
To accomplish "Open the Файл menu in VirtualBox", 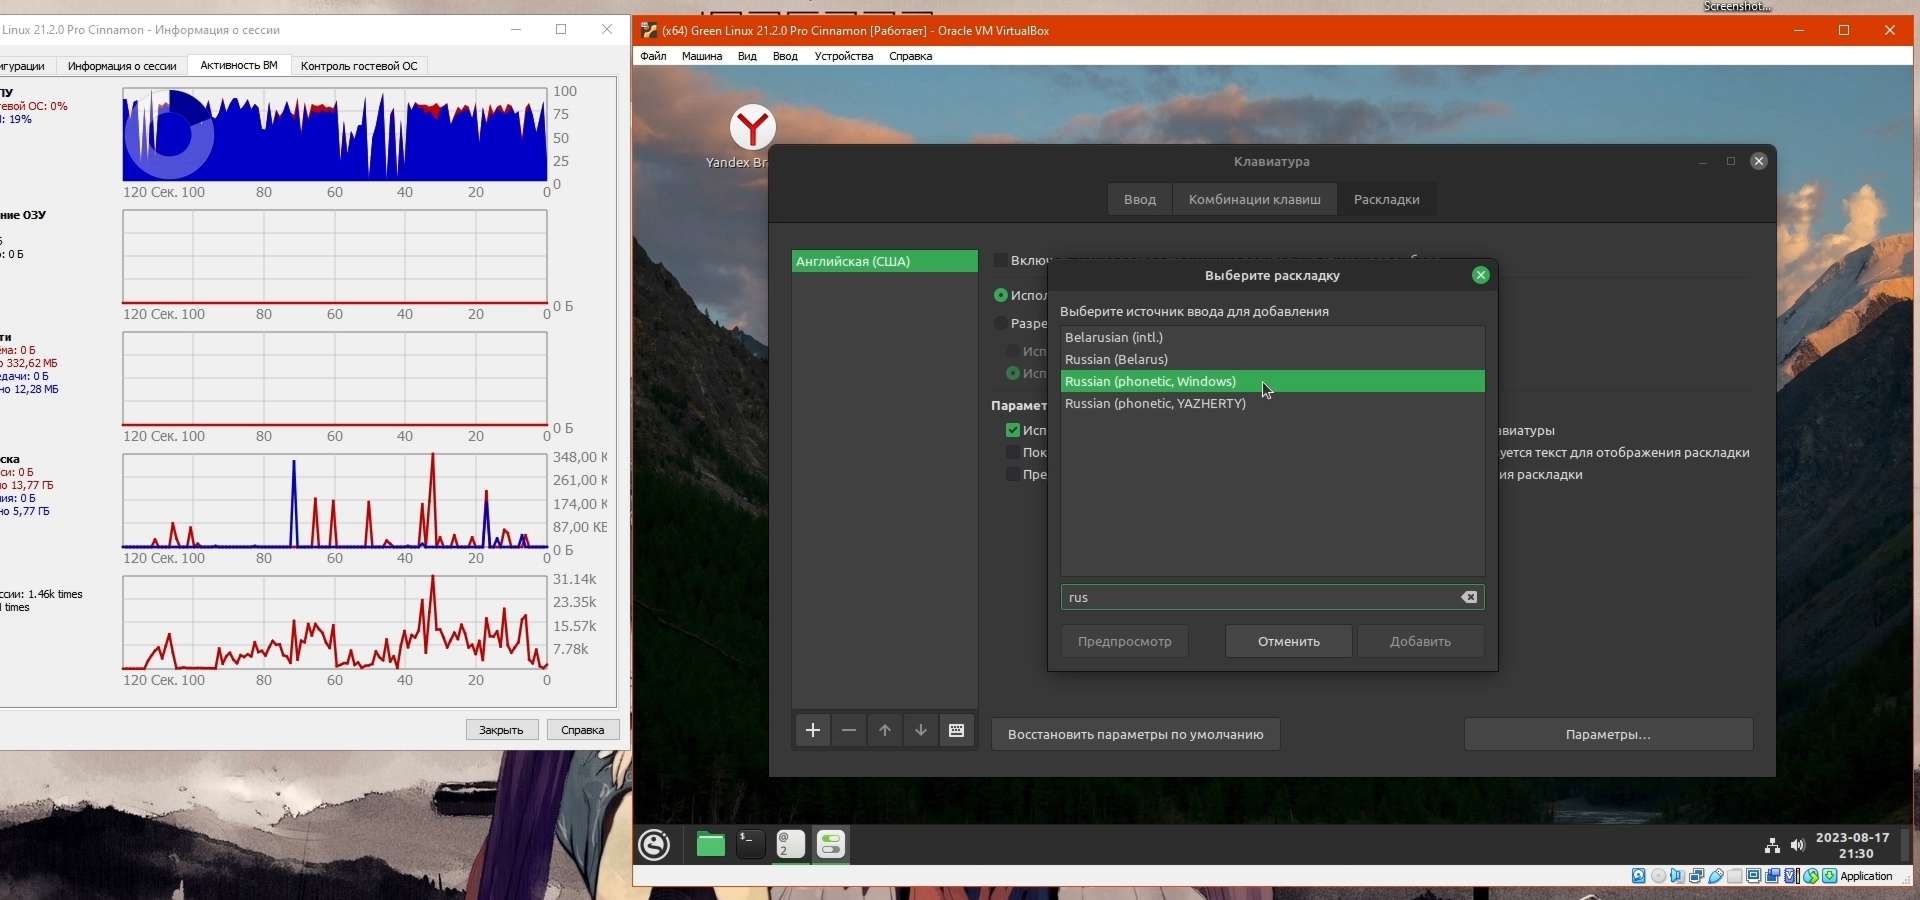I will click(x=653, y=56).
